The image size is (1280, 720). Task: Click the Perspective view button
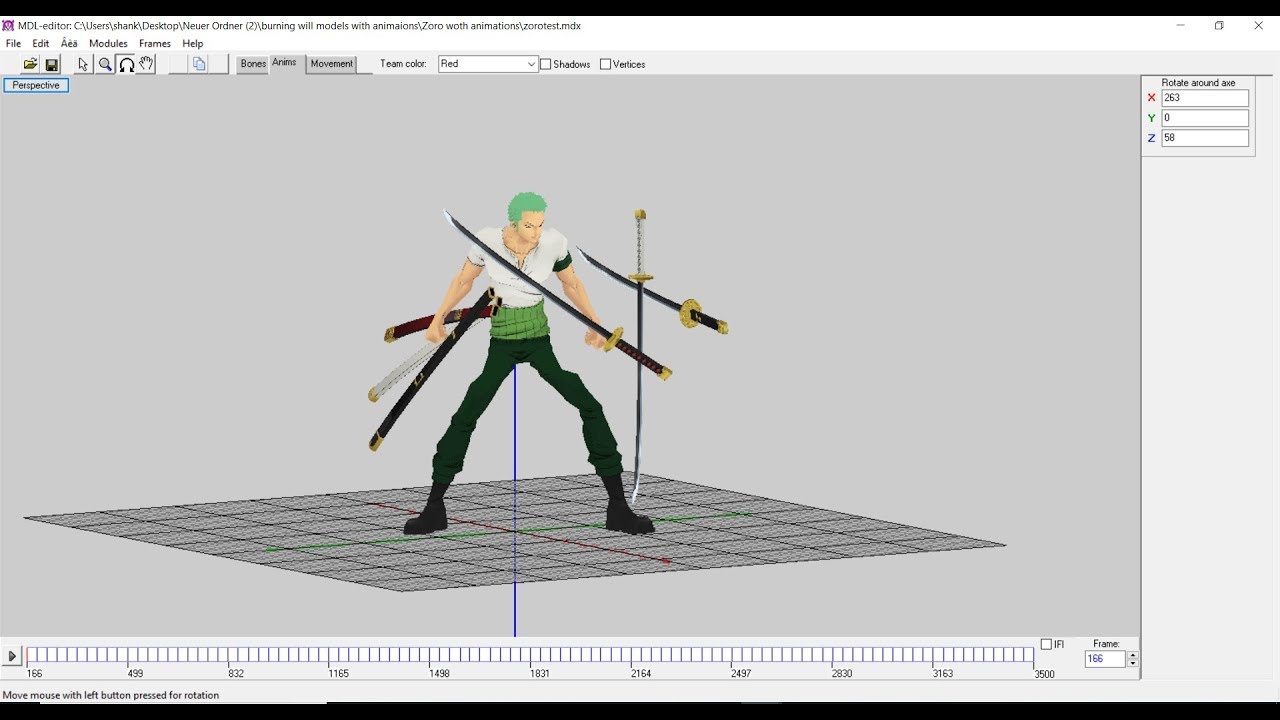(36, 85)
